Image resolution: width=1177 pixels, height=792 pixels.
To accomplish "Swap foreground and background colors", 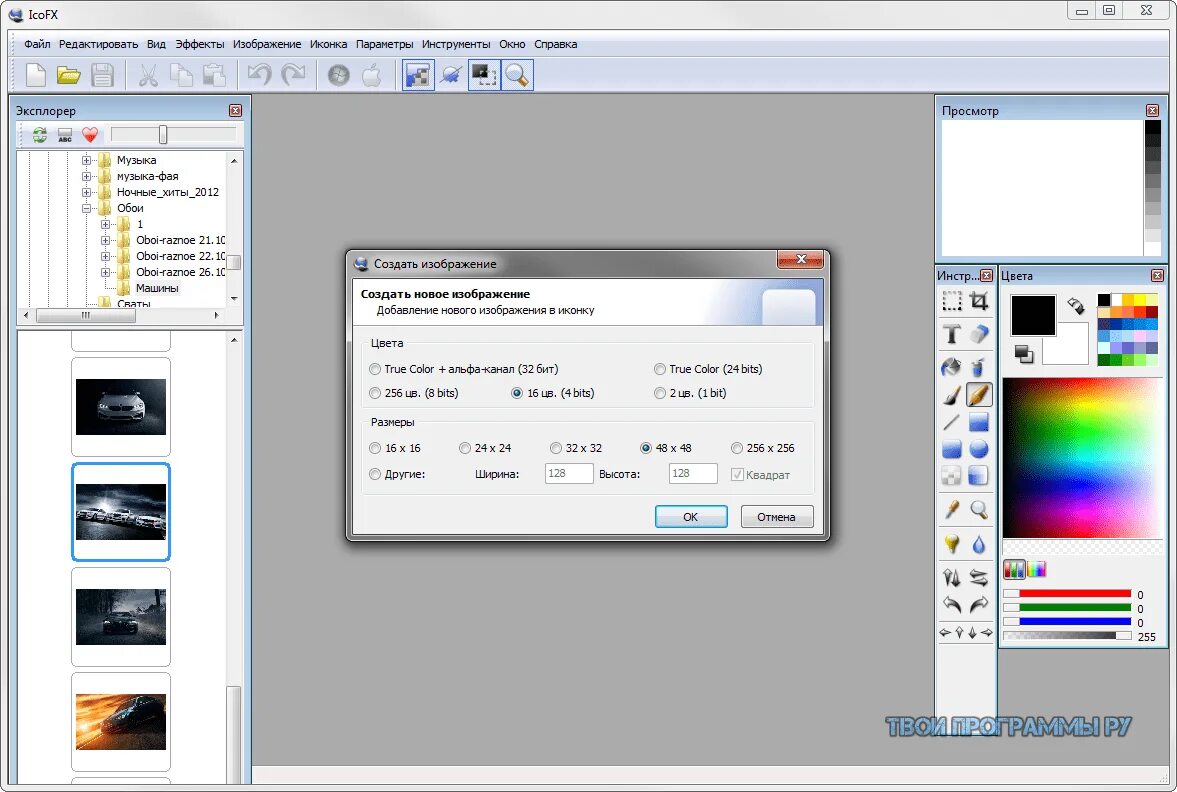I will [1076, 306].
